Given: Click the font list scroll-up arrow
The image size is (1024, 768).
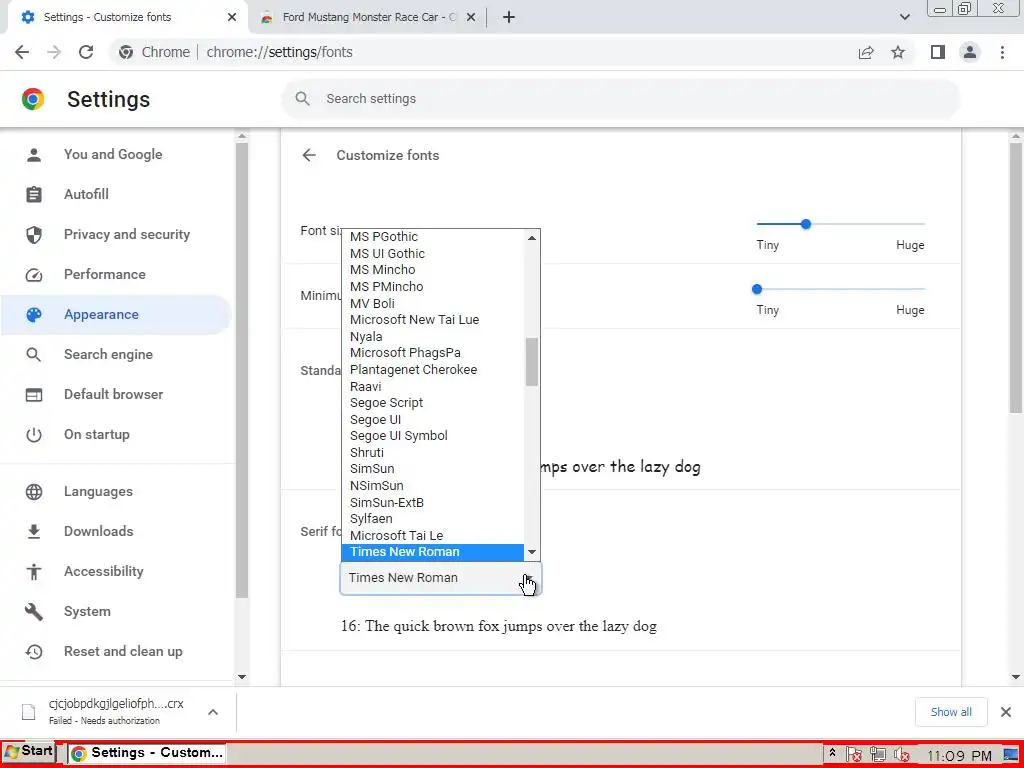Looking at the screenshot, I should 532,238.
